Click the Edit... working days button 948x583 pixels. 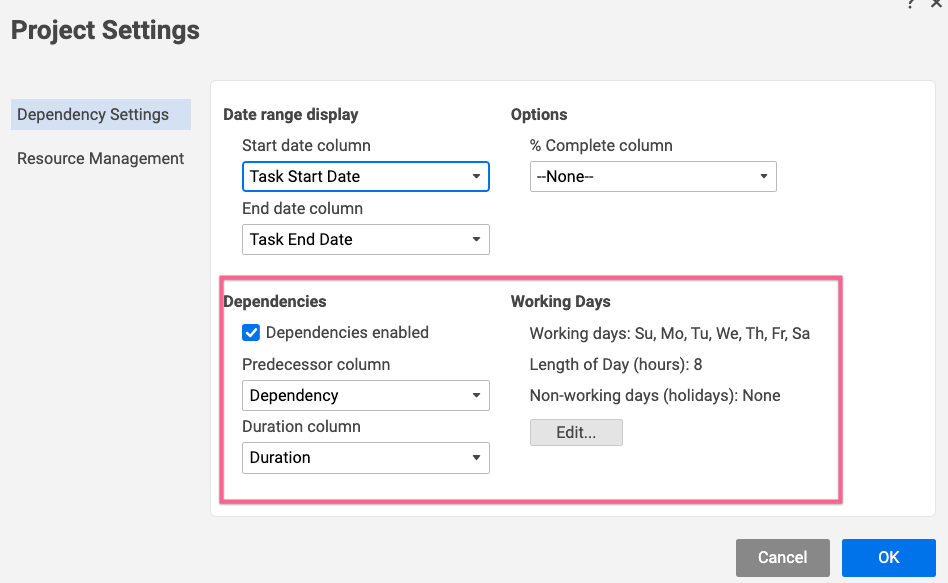point(576,433)
